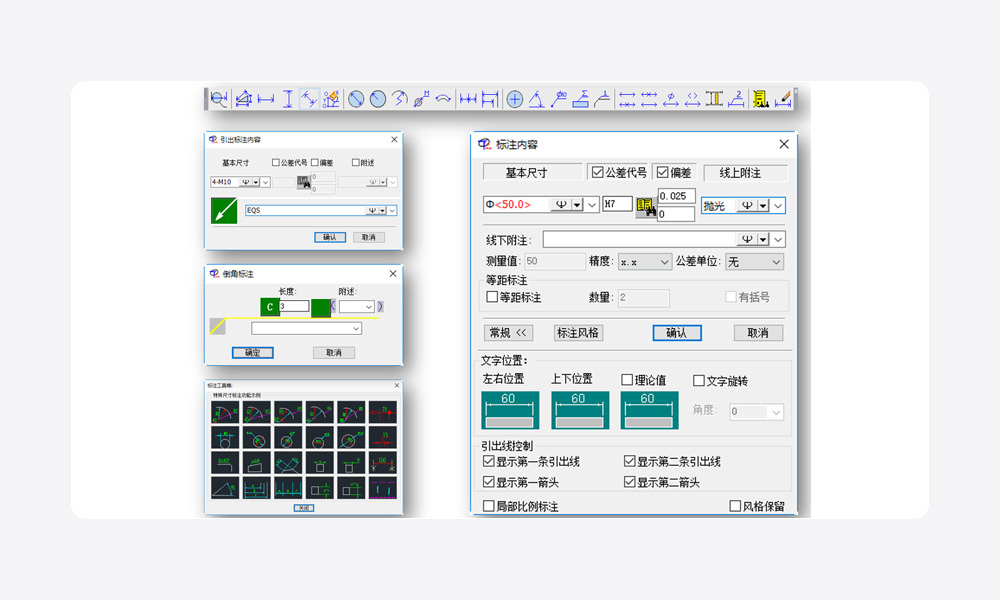
Task: Enable the 等距标注 checkbox
Action: pos(492,296)
